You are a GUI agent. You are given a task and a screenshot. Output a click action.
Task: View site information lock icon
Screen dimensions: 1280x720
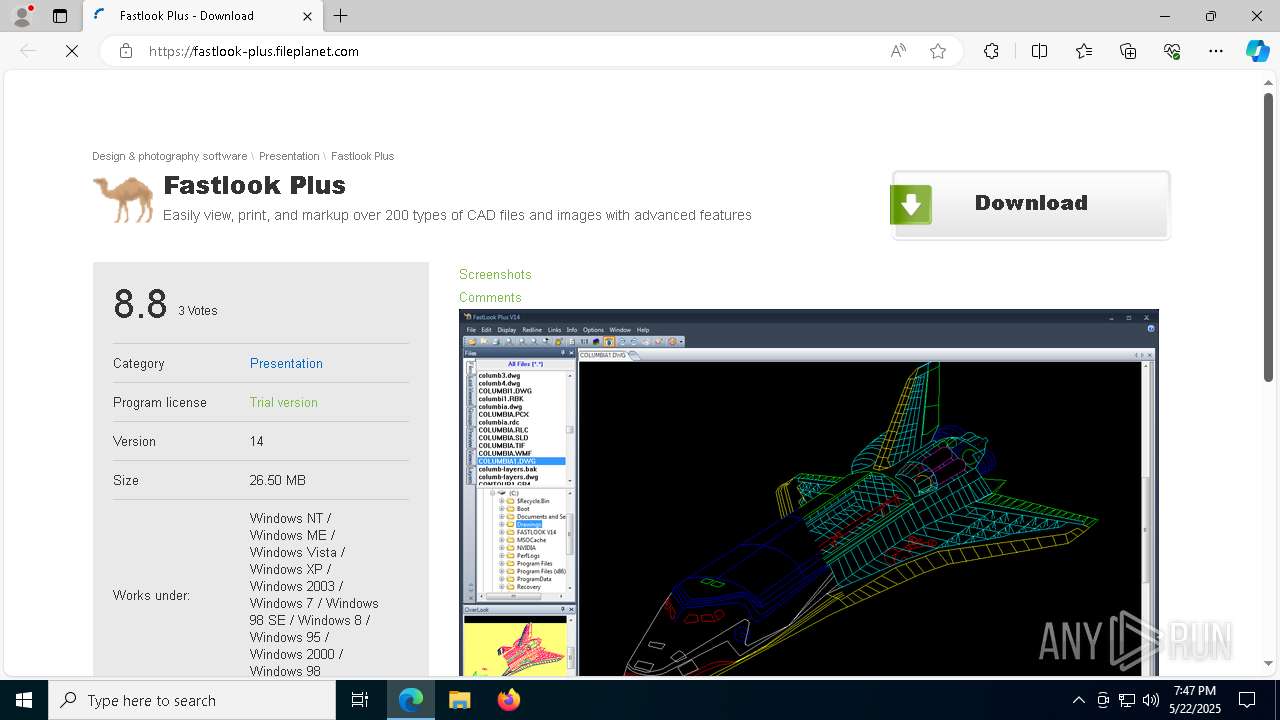(x=126, y=51)
